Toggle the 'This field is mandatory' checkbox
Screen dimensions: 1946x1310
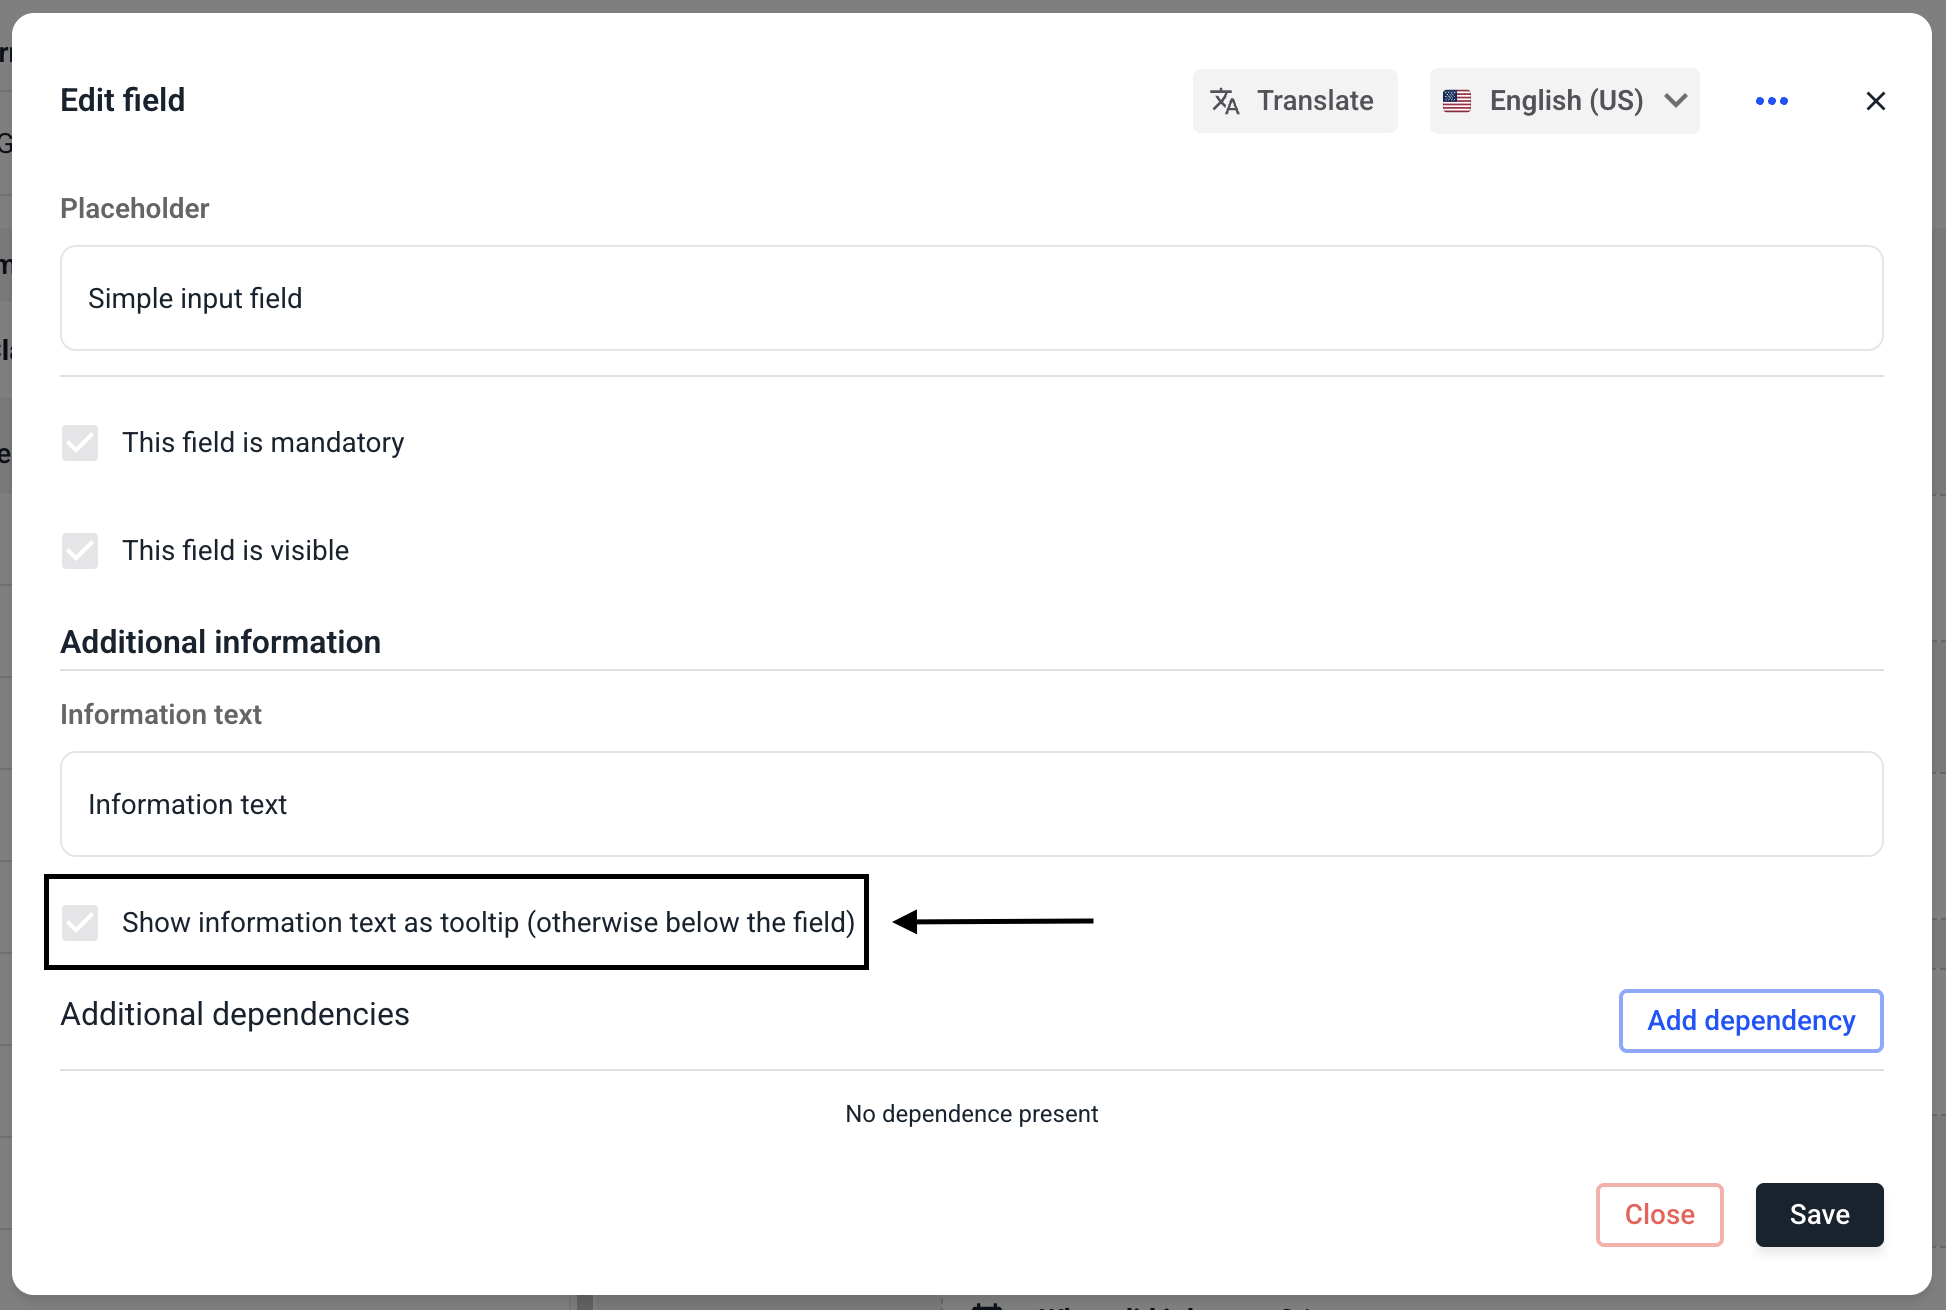80,443
